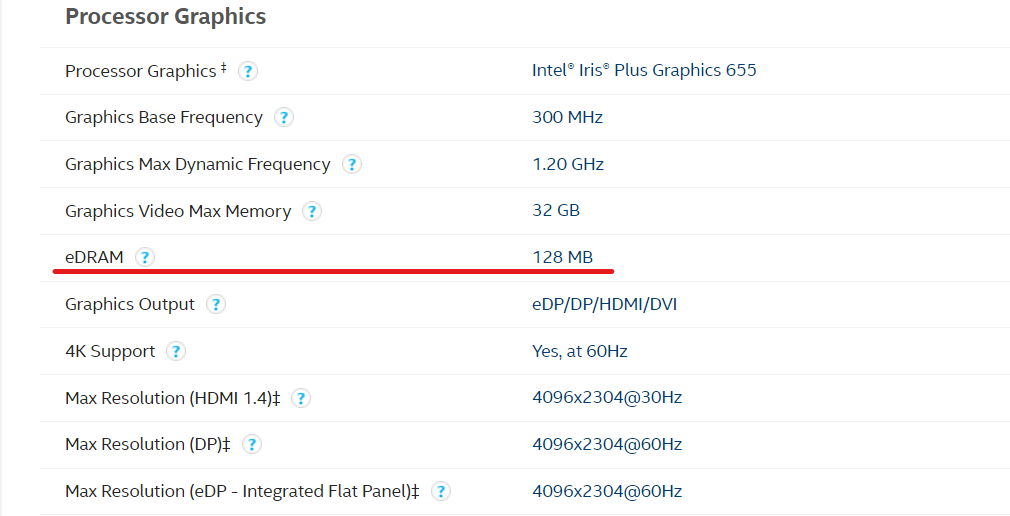The width and height of the screenshot is (1010, 516).
Task: Click the 1.20 GHz max frequency value
Action: tap(568, 164)
